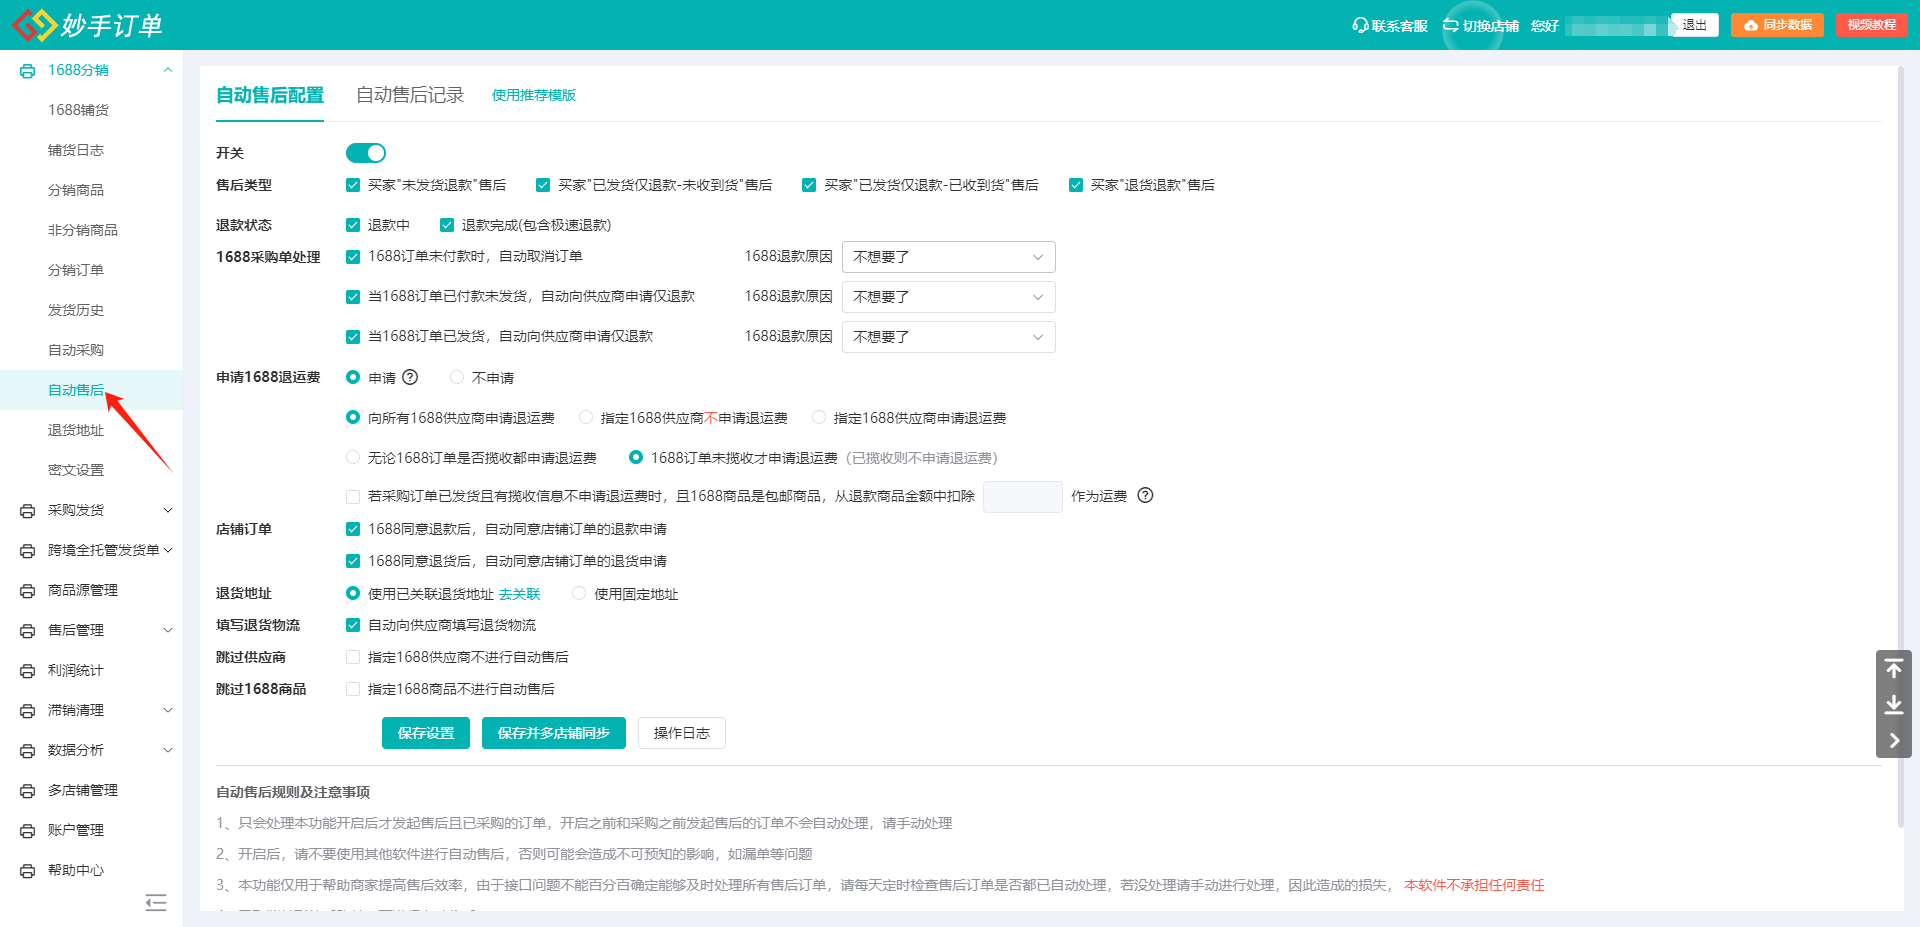
Task: Click the page vertical scrollbar
Action: pyautogui.click(x=1900, y=447)
